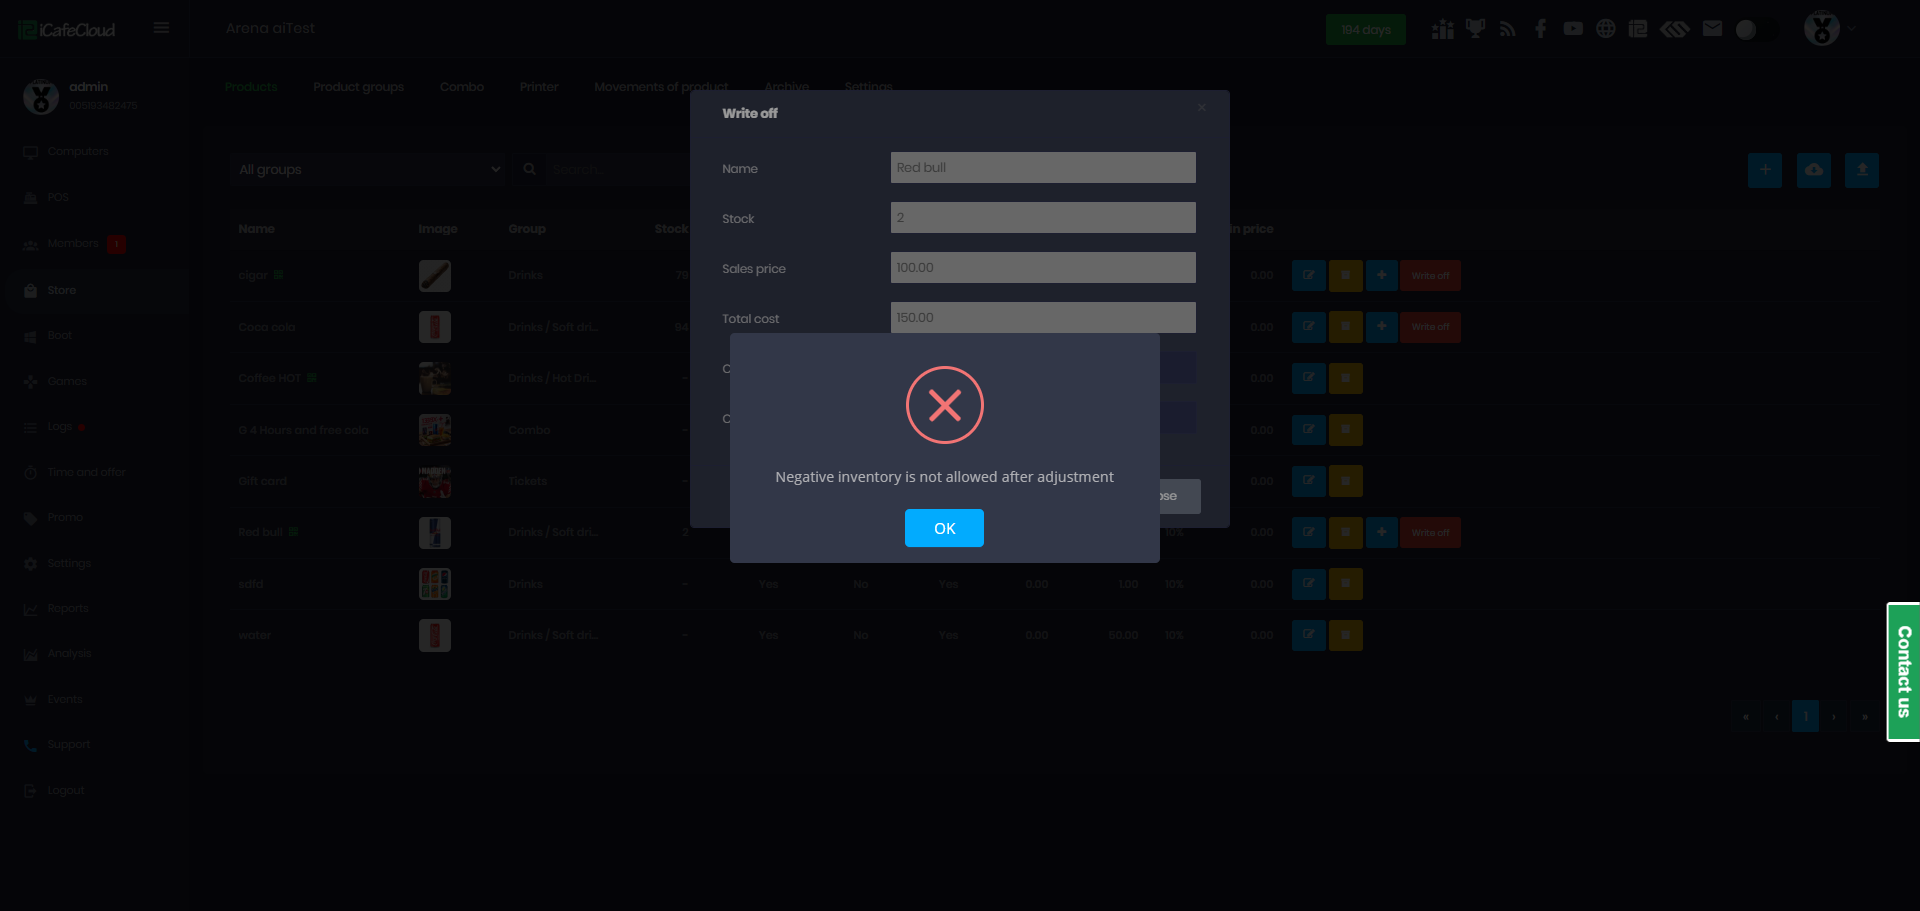Viewport: 1920px width, 911px height.
Task: Click the add product plus icon
Action: point(1764,170)
